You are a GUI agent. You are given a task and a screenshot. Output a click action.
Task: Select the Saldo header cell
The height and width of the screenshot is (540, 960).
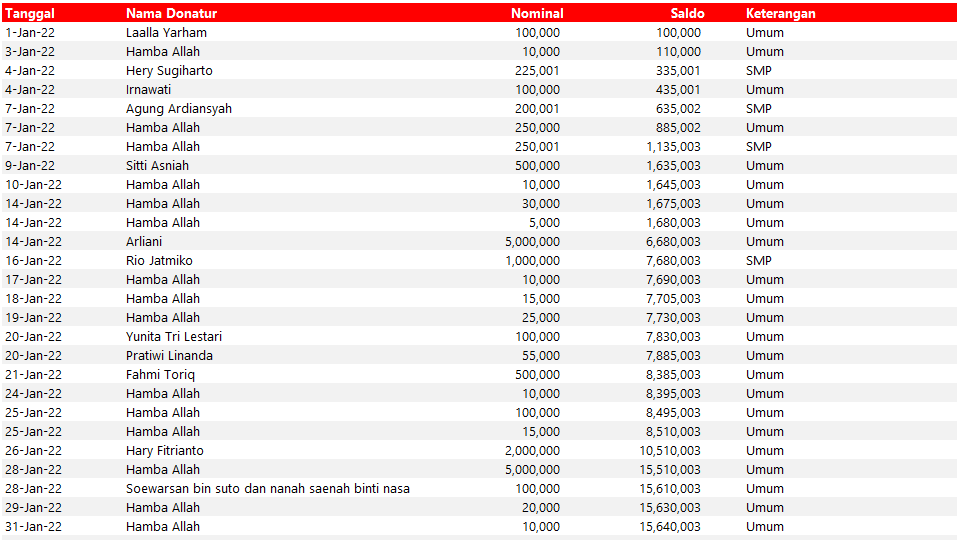(x=687, y=13)
